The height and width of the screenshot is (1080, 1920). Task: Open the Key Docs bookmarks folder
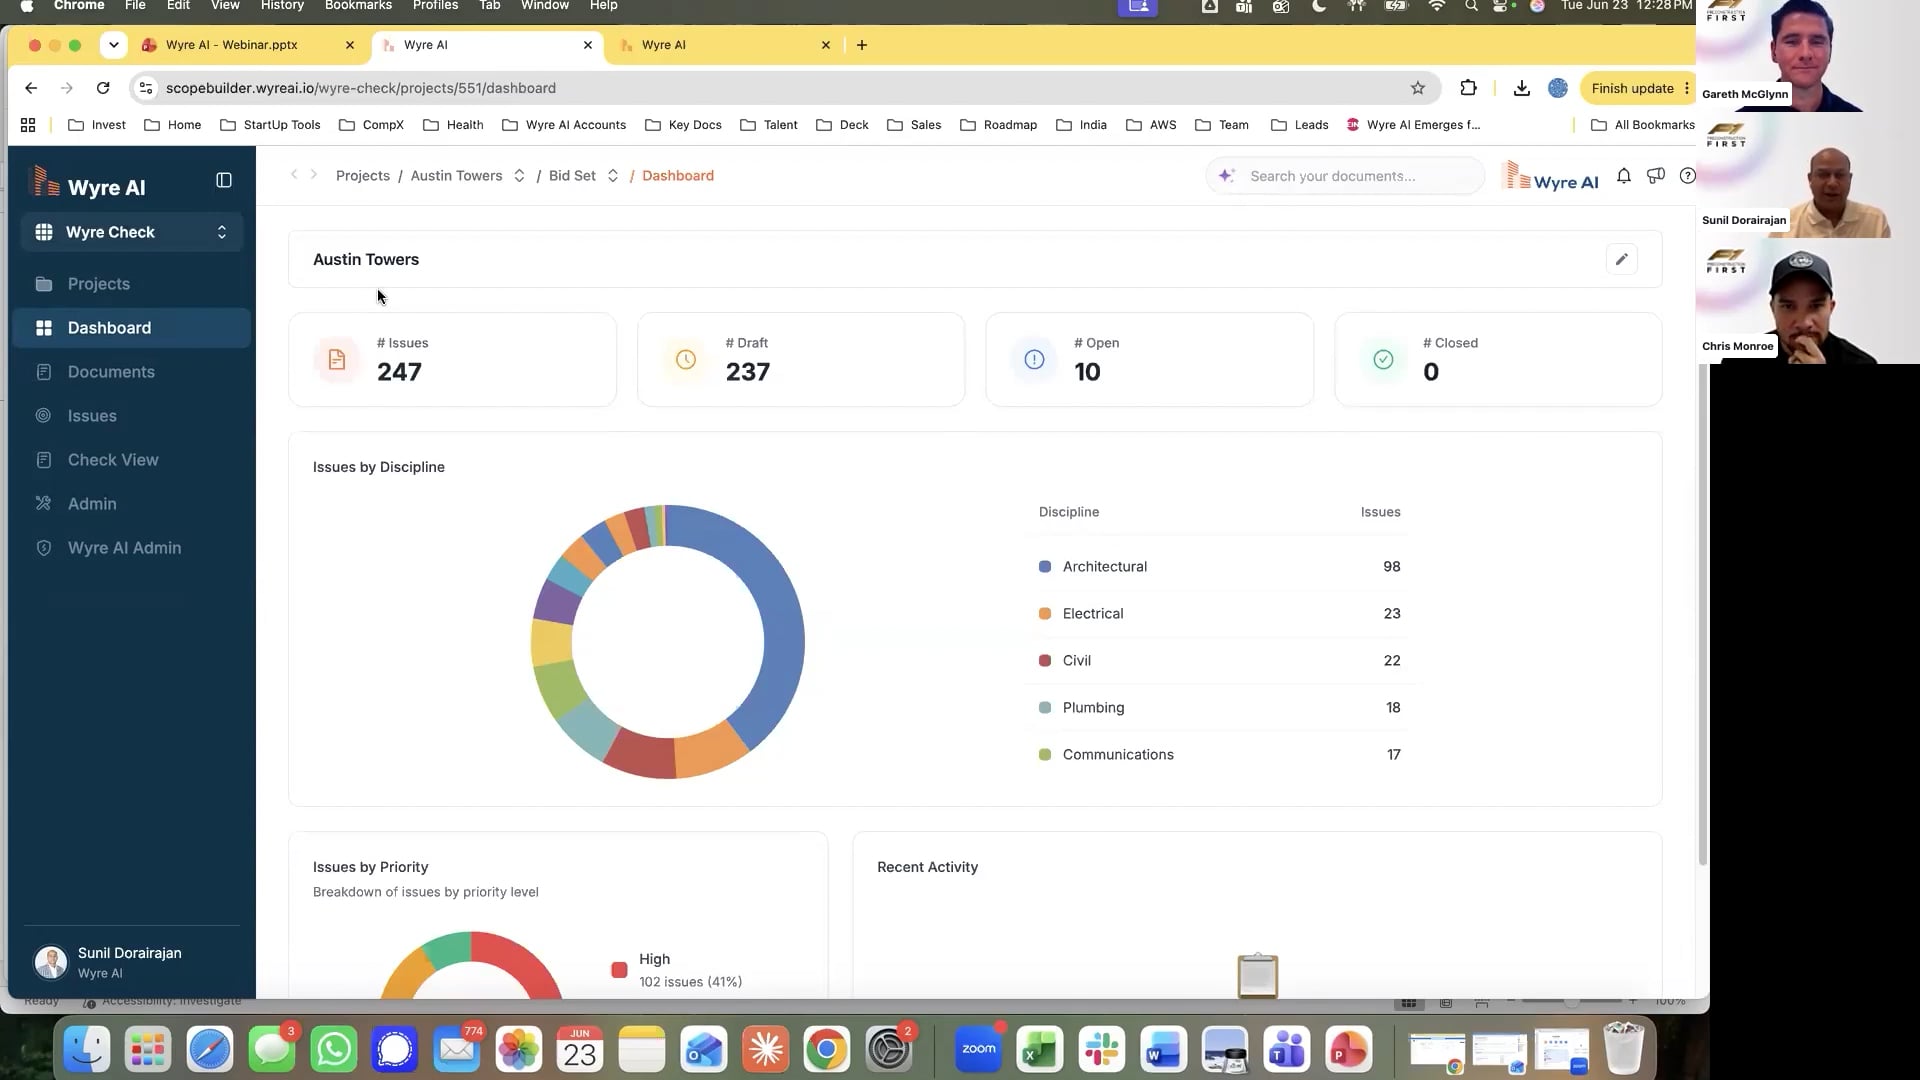(683, 125)
